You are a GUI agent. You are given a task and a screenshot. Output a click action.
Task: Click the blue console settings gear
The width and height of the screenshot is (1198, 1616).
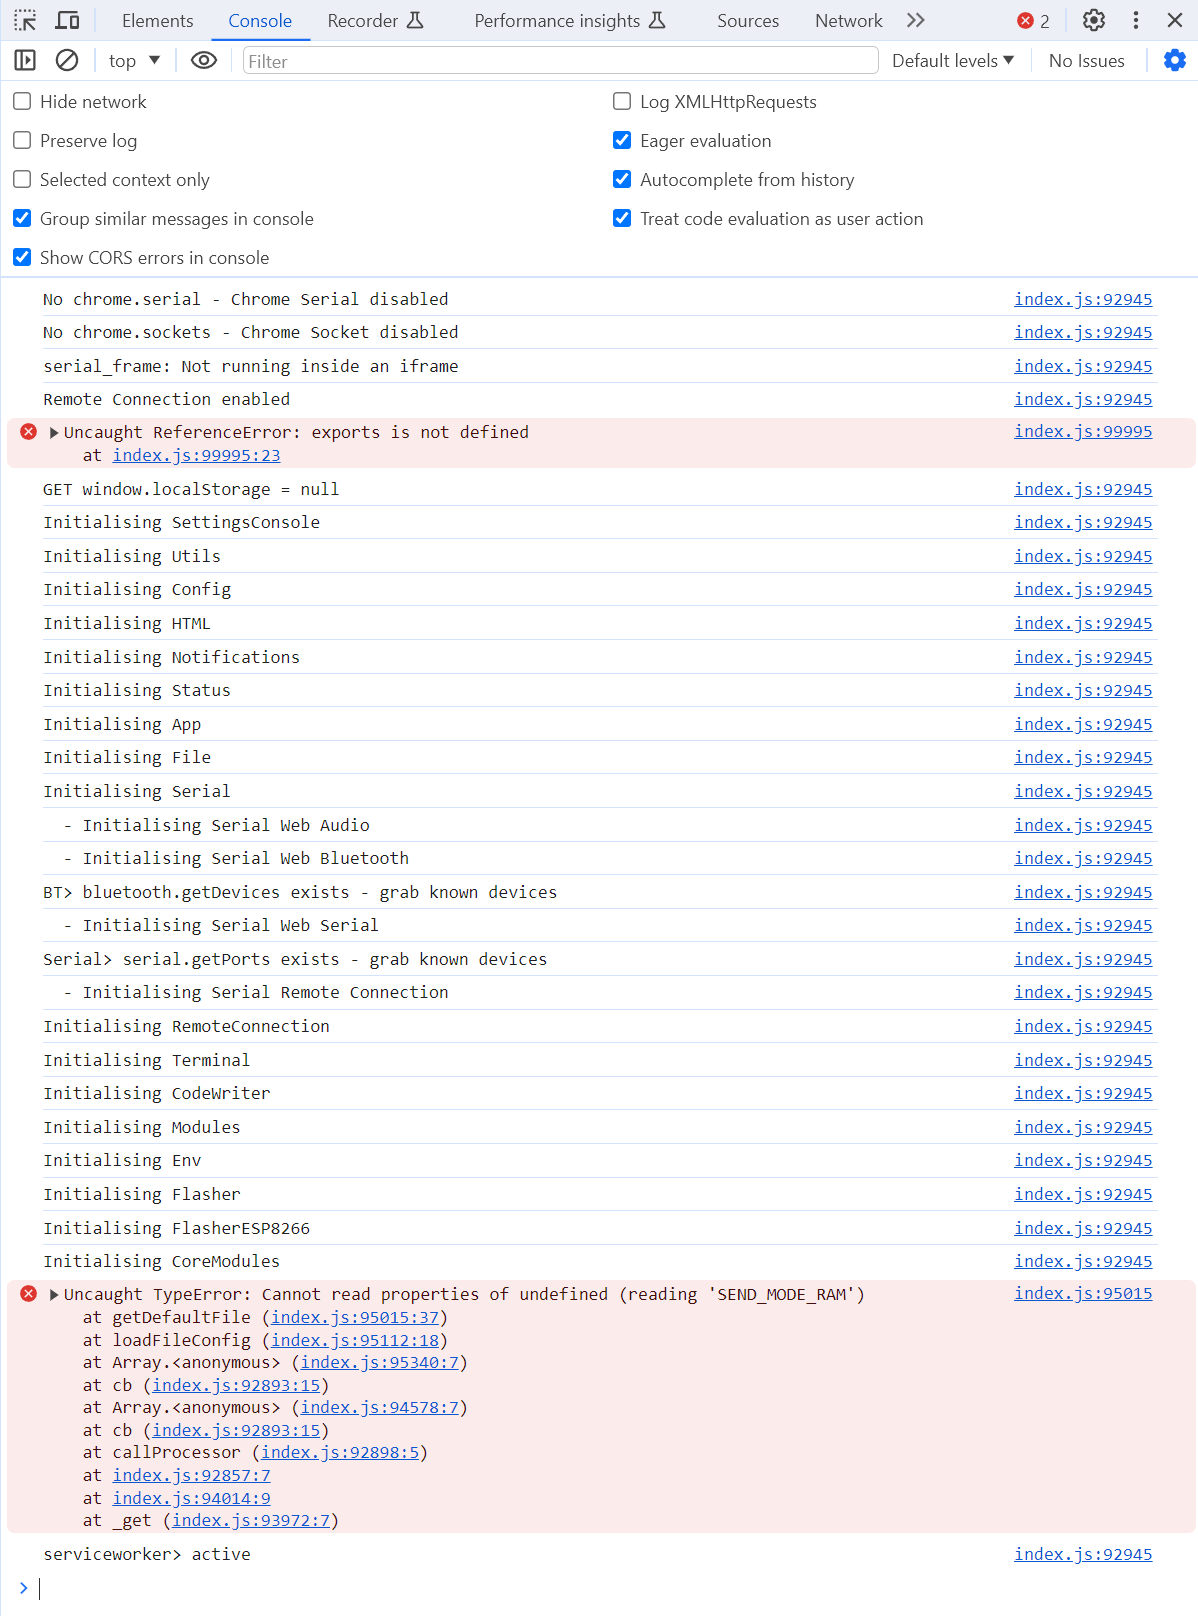(1174, 61)
